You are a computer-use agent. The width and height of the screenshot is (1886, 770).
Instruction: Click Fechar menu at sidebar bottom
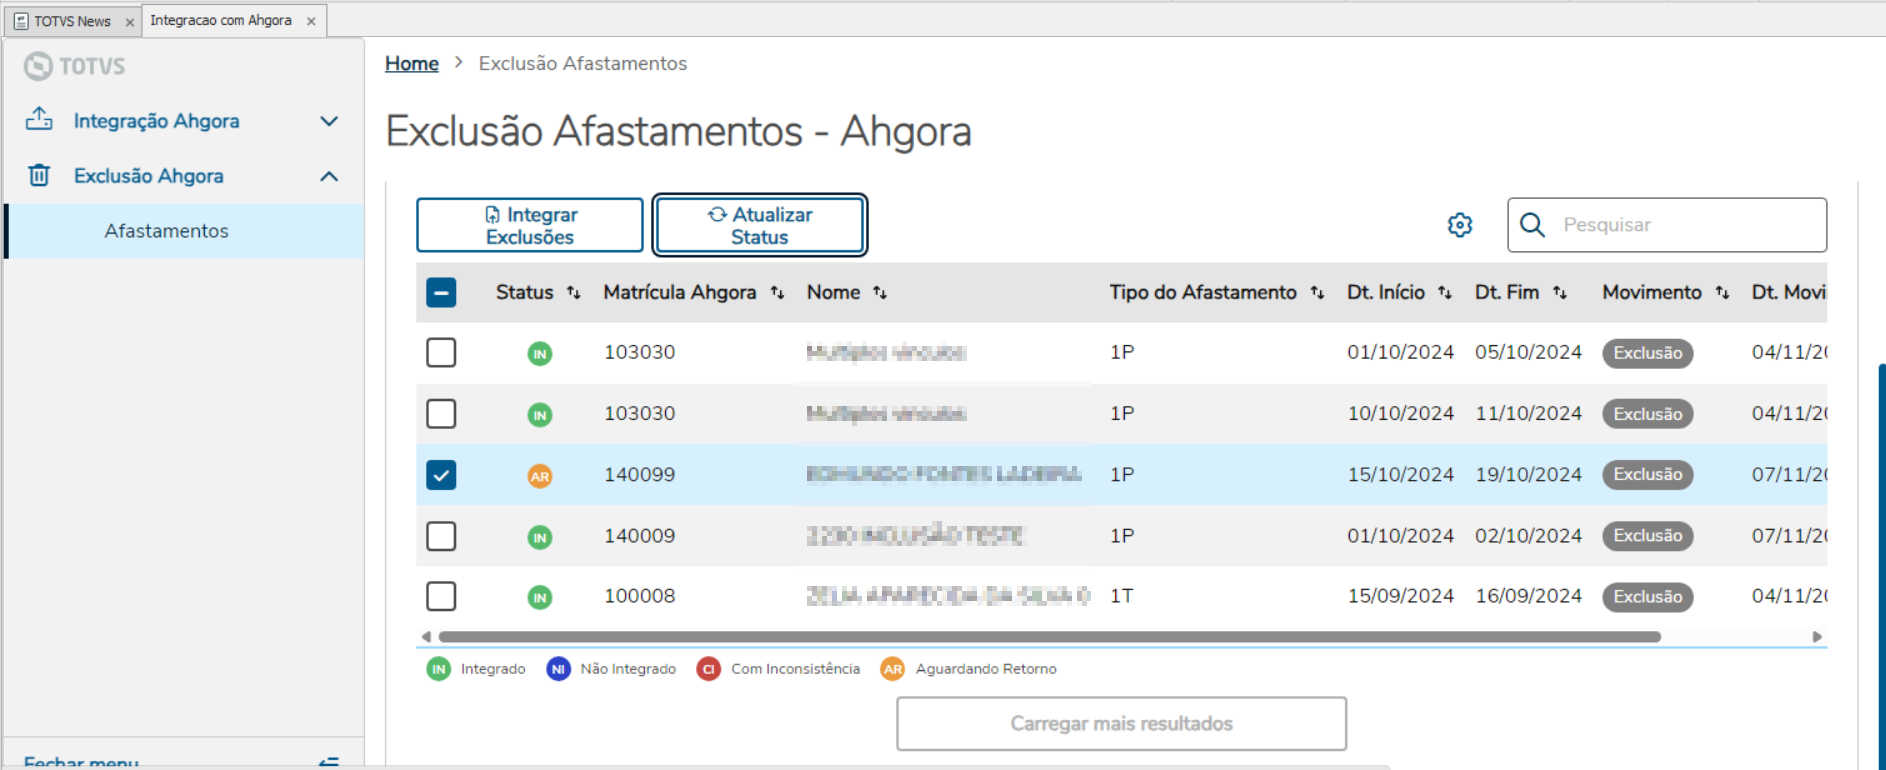coord(81,762)
